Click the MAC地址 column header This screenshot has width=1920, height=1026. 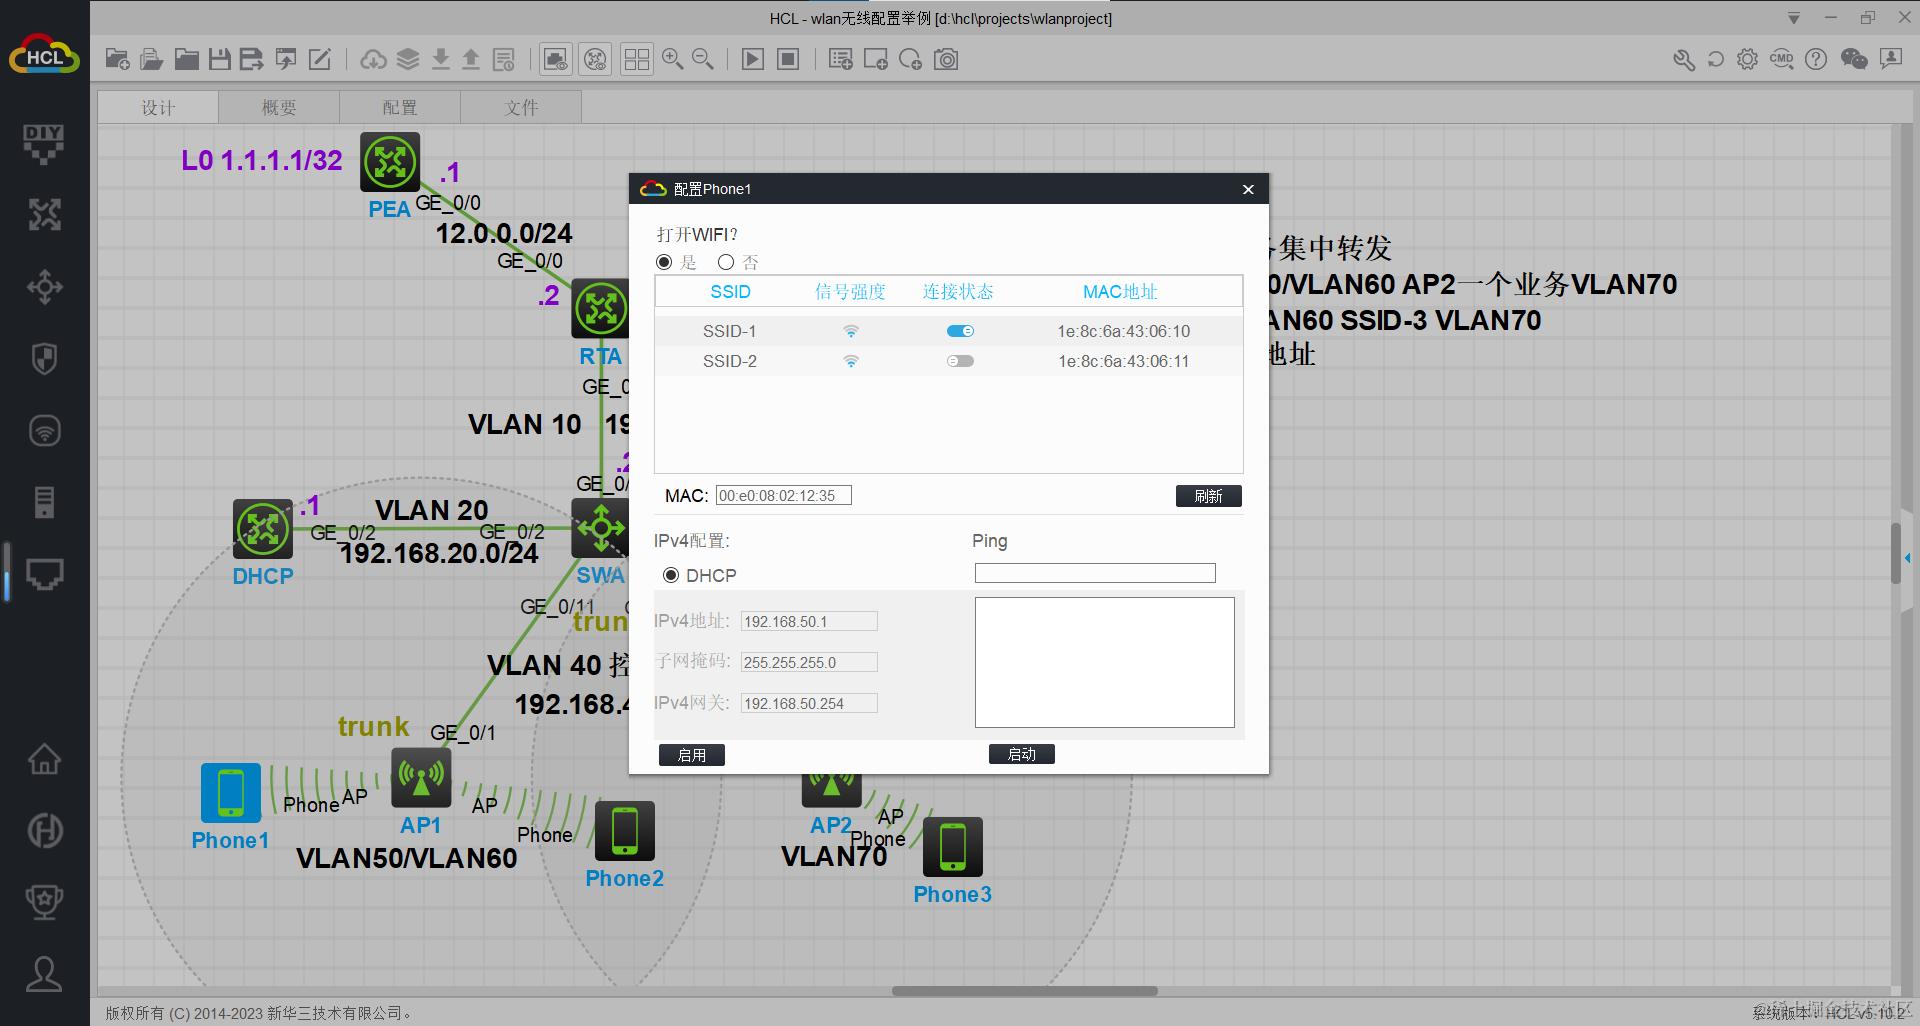point(1120,292)
